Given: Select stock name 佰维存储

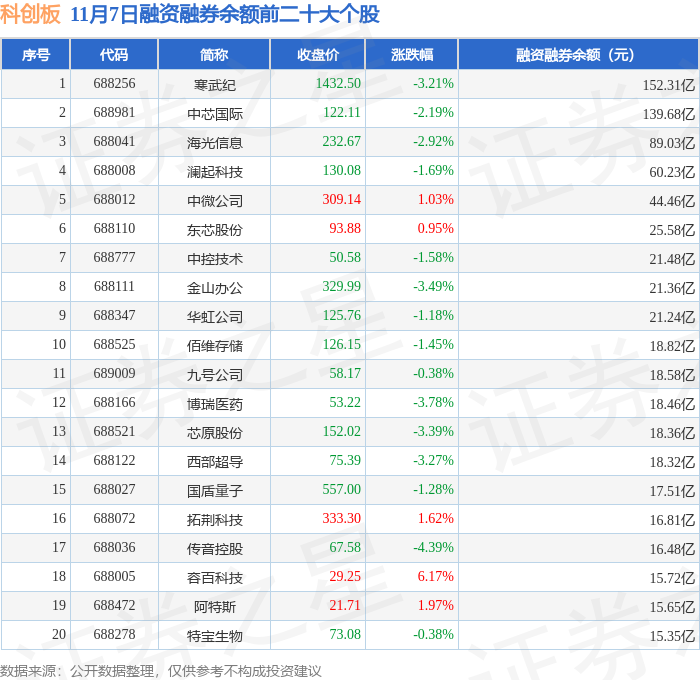Looking at the screenshot, I should point(215,346).
